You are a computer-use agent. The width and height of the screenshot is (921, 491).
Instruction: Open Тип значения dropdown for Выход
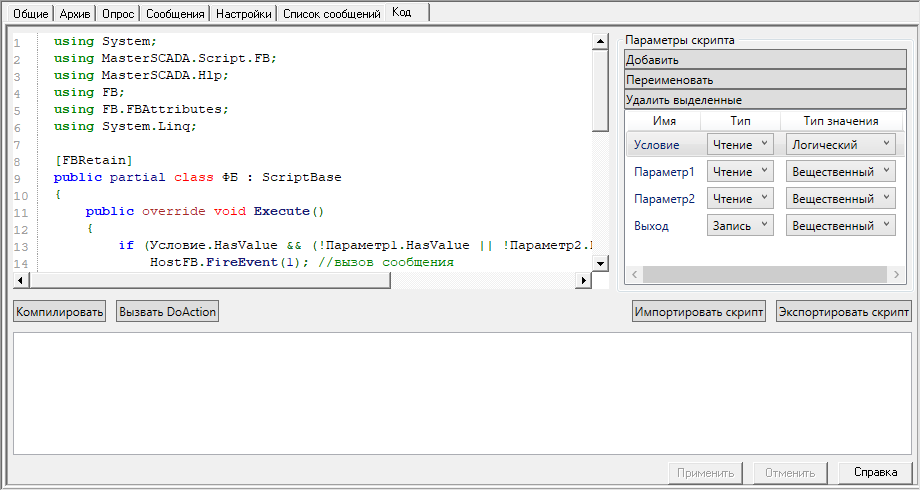click(841, 226)
